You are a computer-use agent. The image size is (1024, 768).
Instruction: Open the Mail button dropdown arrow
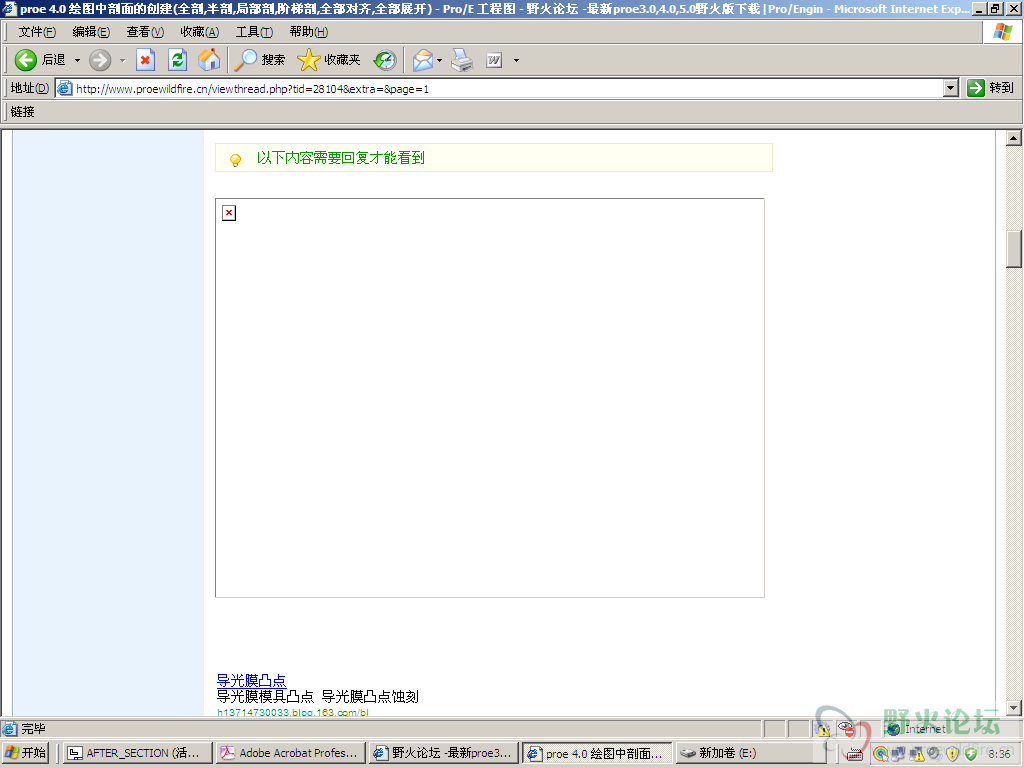pyautogui.click(x=440, y=60)
